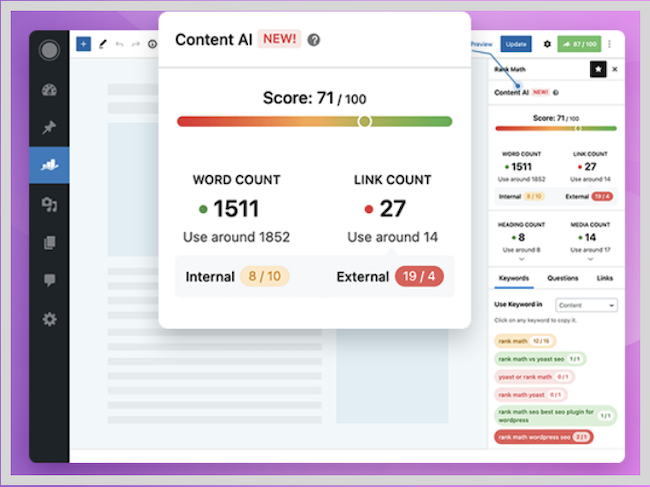Open the three-dot options menu
Screen dimensions: 650x487
point(609,44)
